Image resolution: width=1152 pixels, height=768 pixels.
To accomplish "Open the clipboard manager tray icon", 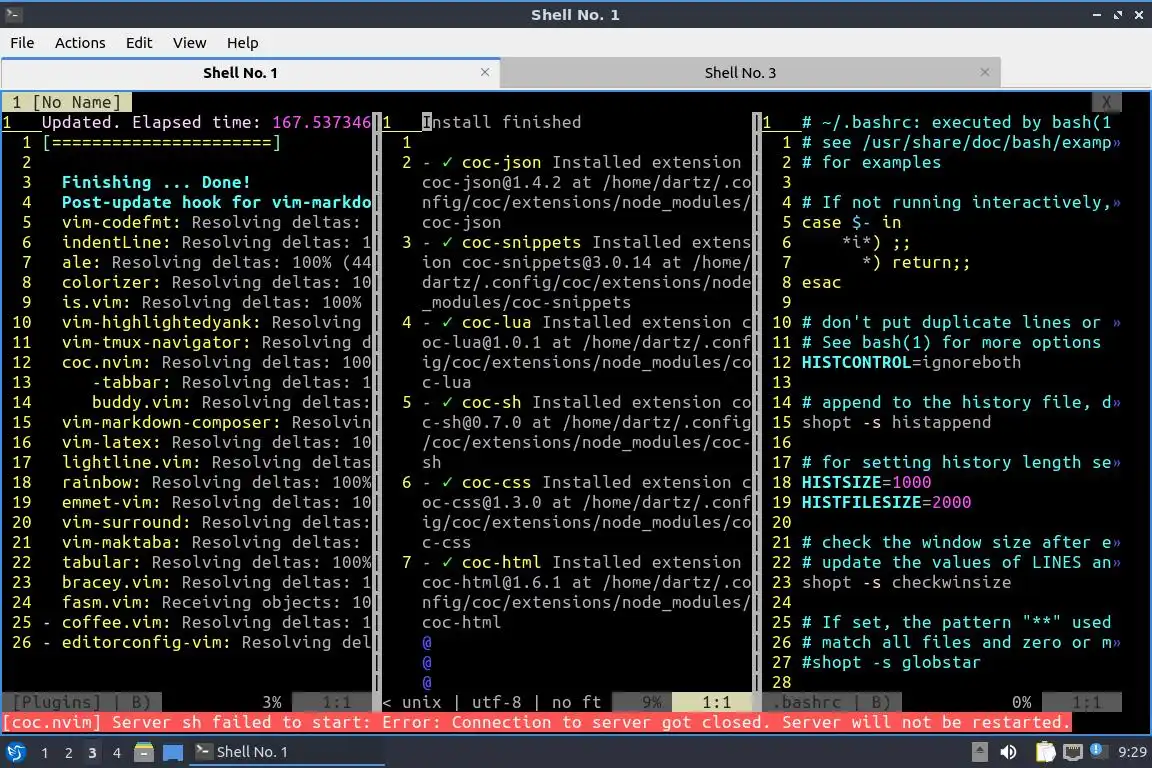I will pyautogui.click(x=1045, y=752).
